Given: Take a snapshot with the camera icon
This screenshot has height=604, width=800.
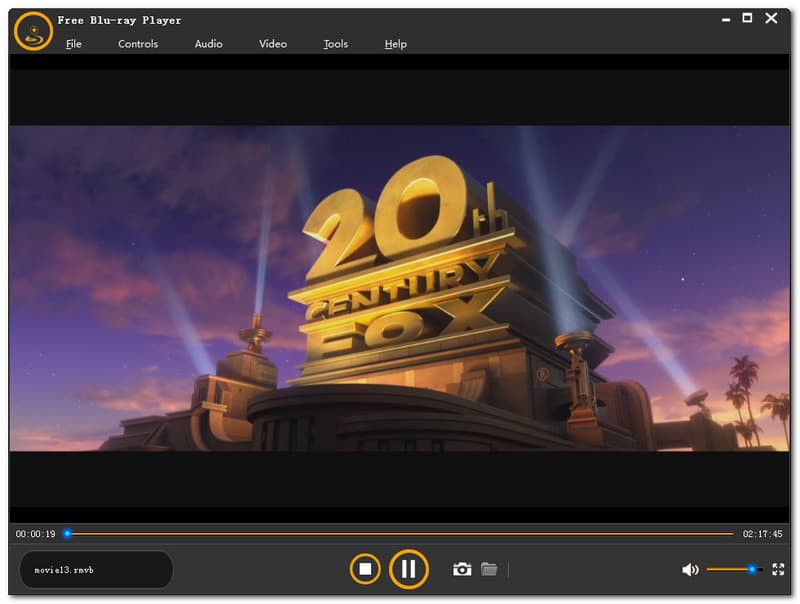Looking at the screenshot, I should pos(462,569).
